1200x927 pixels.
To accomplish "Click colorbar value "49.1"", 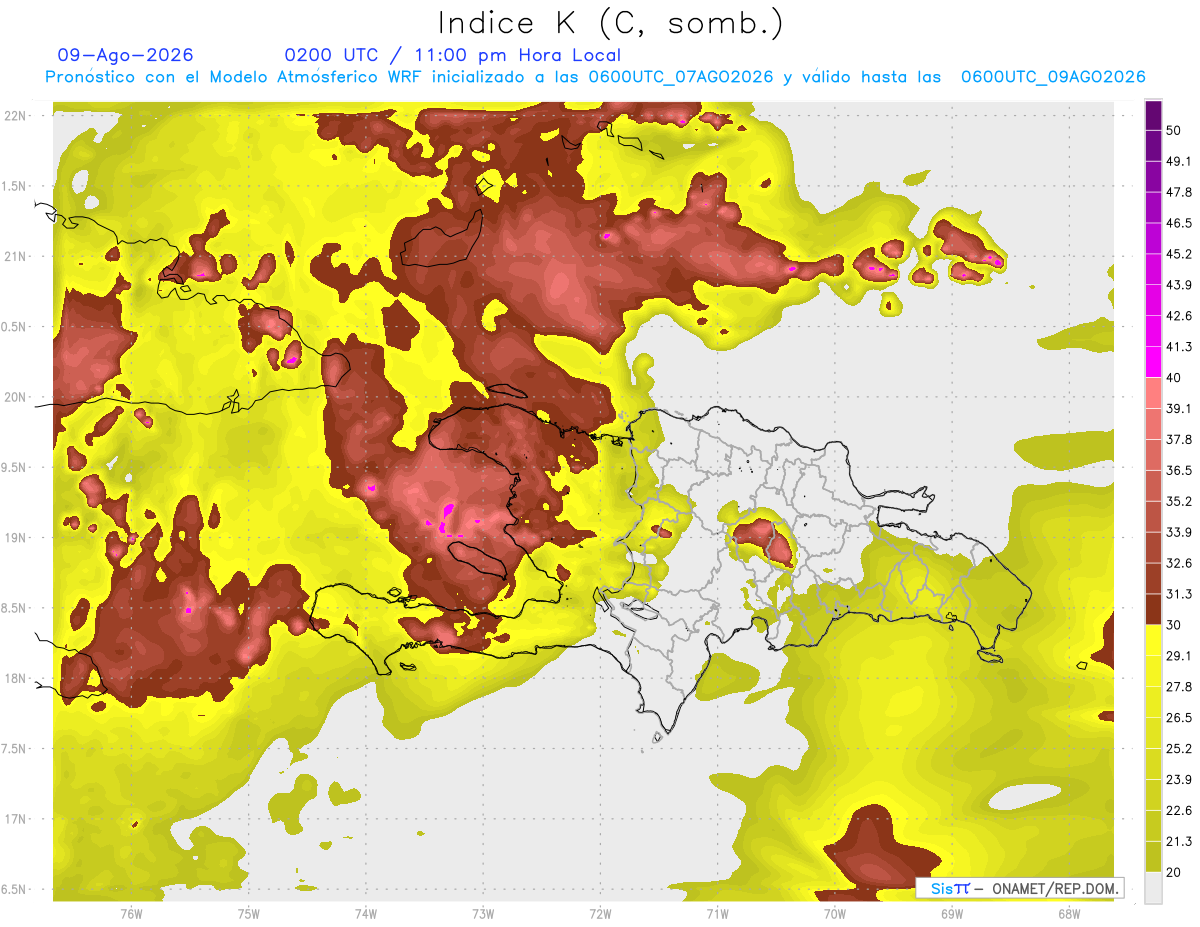I will point(1179,161).
